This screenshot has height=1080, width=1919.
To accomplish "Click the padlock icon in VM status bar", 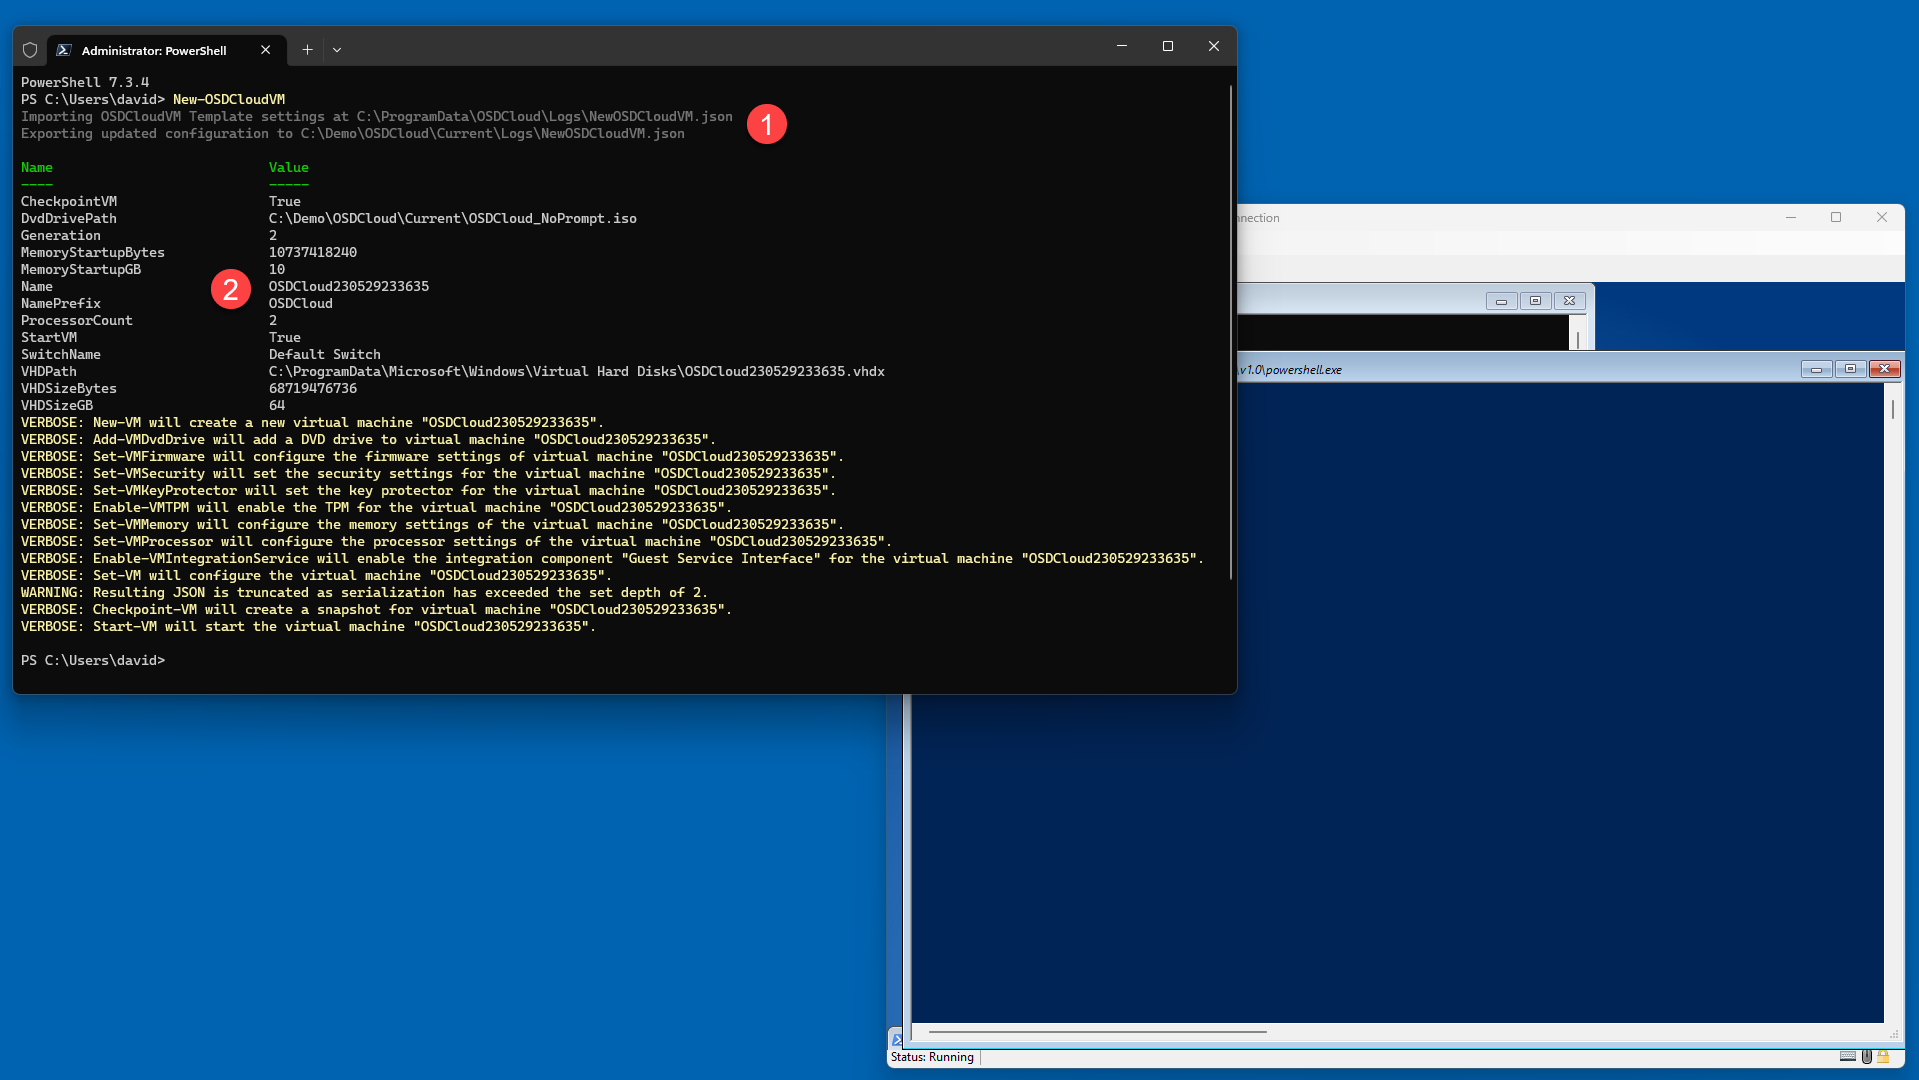I will click(1883, 1057).
